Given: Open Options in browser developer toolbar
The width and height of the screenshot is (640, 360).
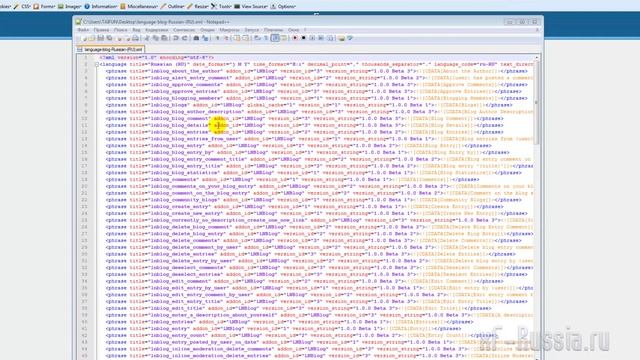Looking at the screenshot, I should [x=284, y=6].
